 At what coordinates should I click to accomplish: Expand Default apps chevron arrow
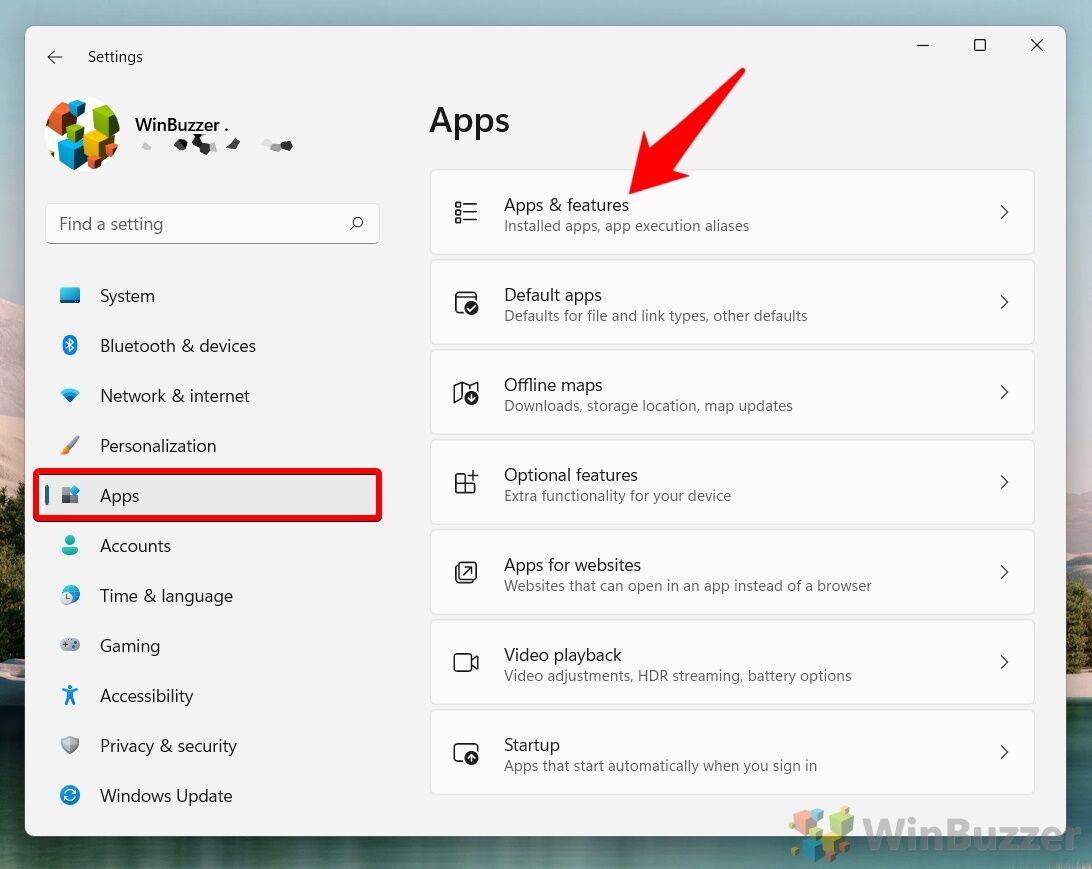(x=1004, y=302)
